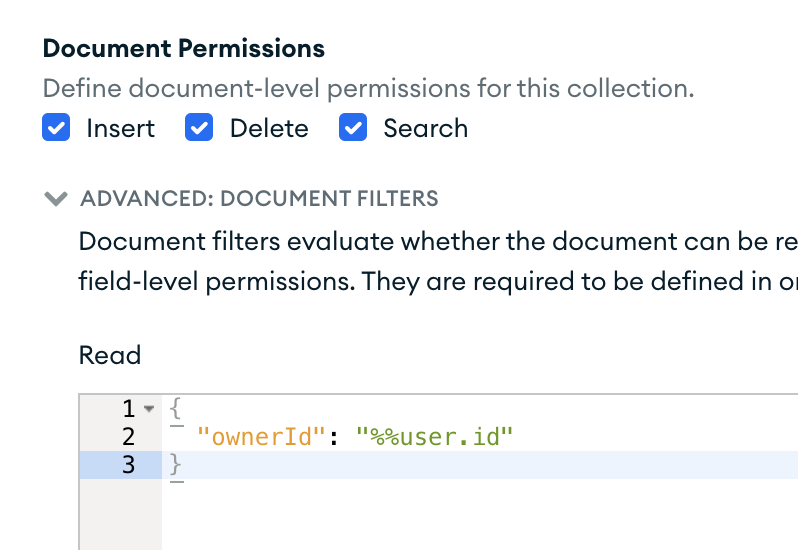Select line number 2 in the gutter

(x=127, y=437)
